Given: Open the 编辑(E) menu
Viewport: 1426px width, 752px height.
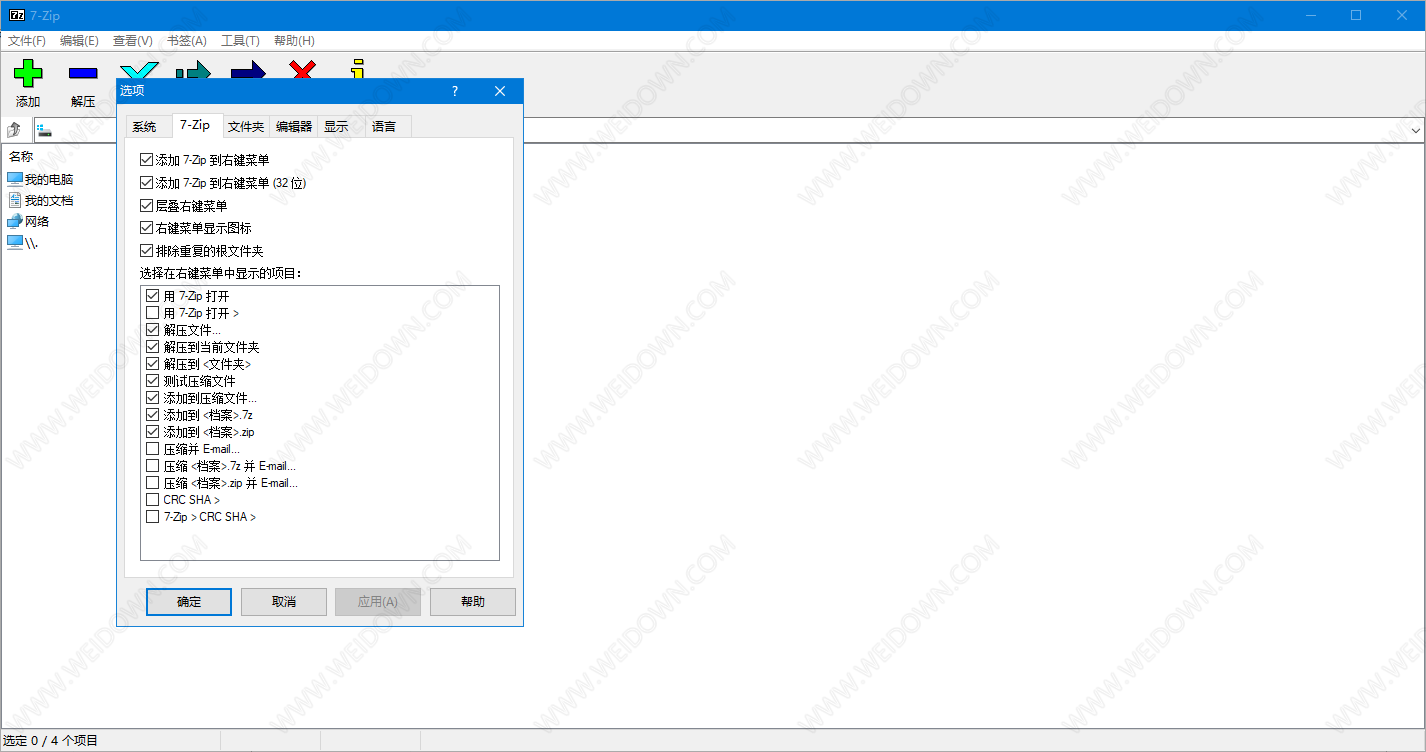Looking at the screenshot, I should coord(79,41).
